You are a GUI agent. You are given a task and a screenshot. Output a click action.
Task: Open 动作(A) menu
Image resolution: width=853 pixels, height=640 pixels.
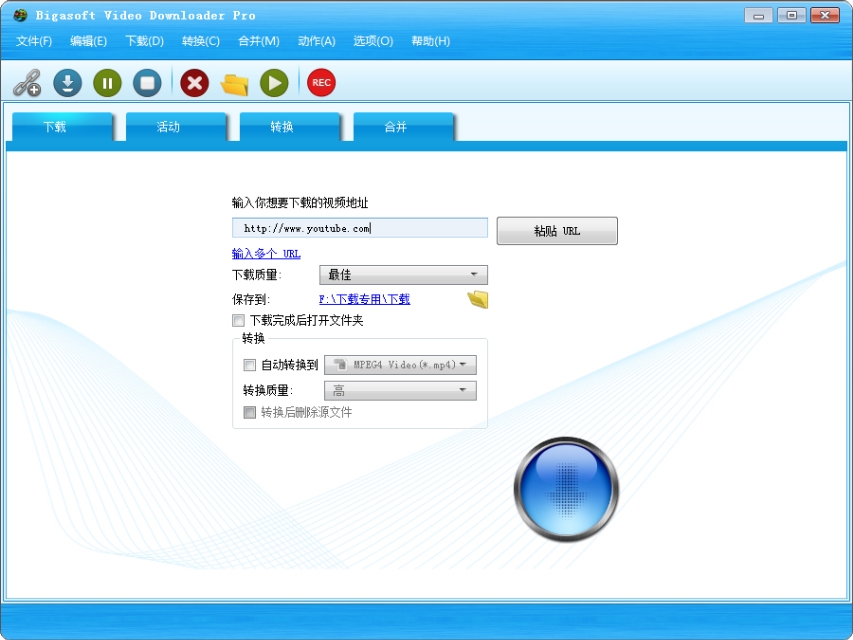click(317, 41)
